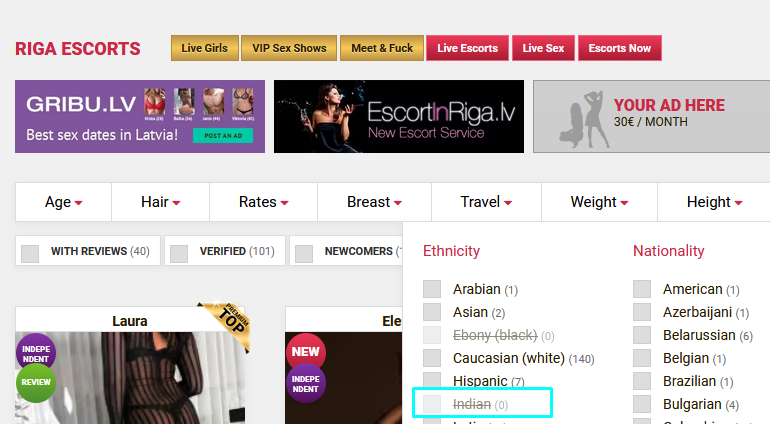
Task: Toggle the With Reviews checkbox
Action: (x=30, y=254)
